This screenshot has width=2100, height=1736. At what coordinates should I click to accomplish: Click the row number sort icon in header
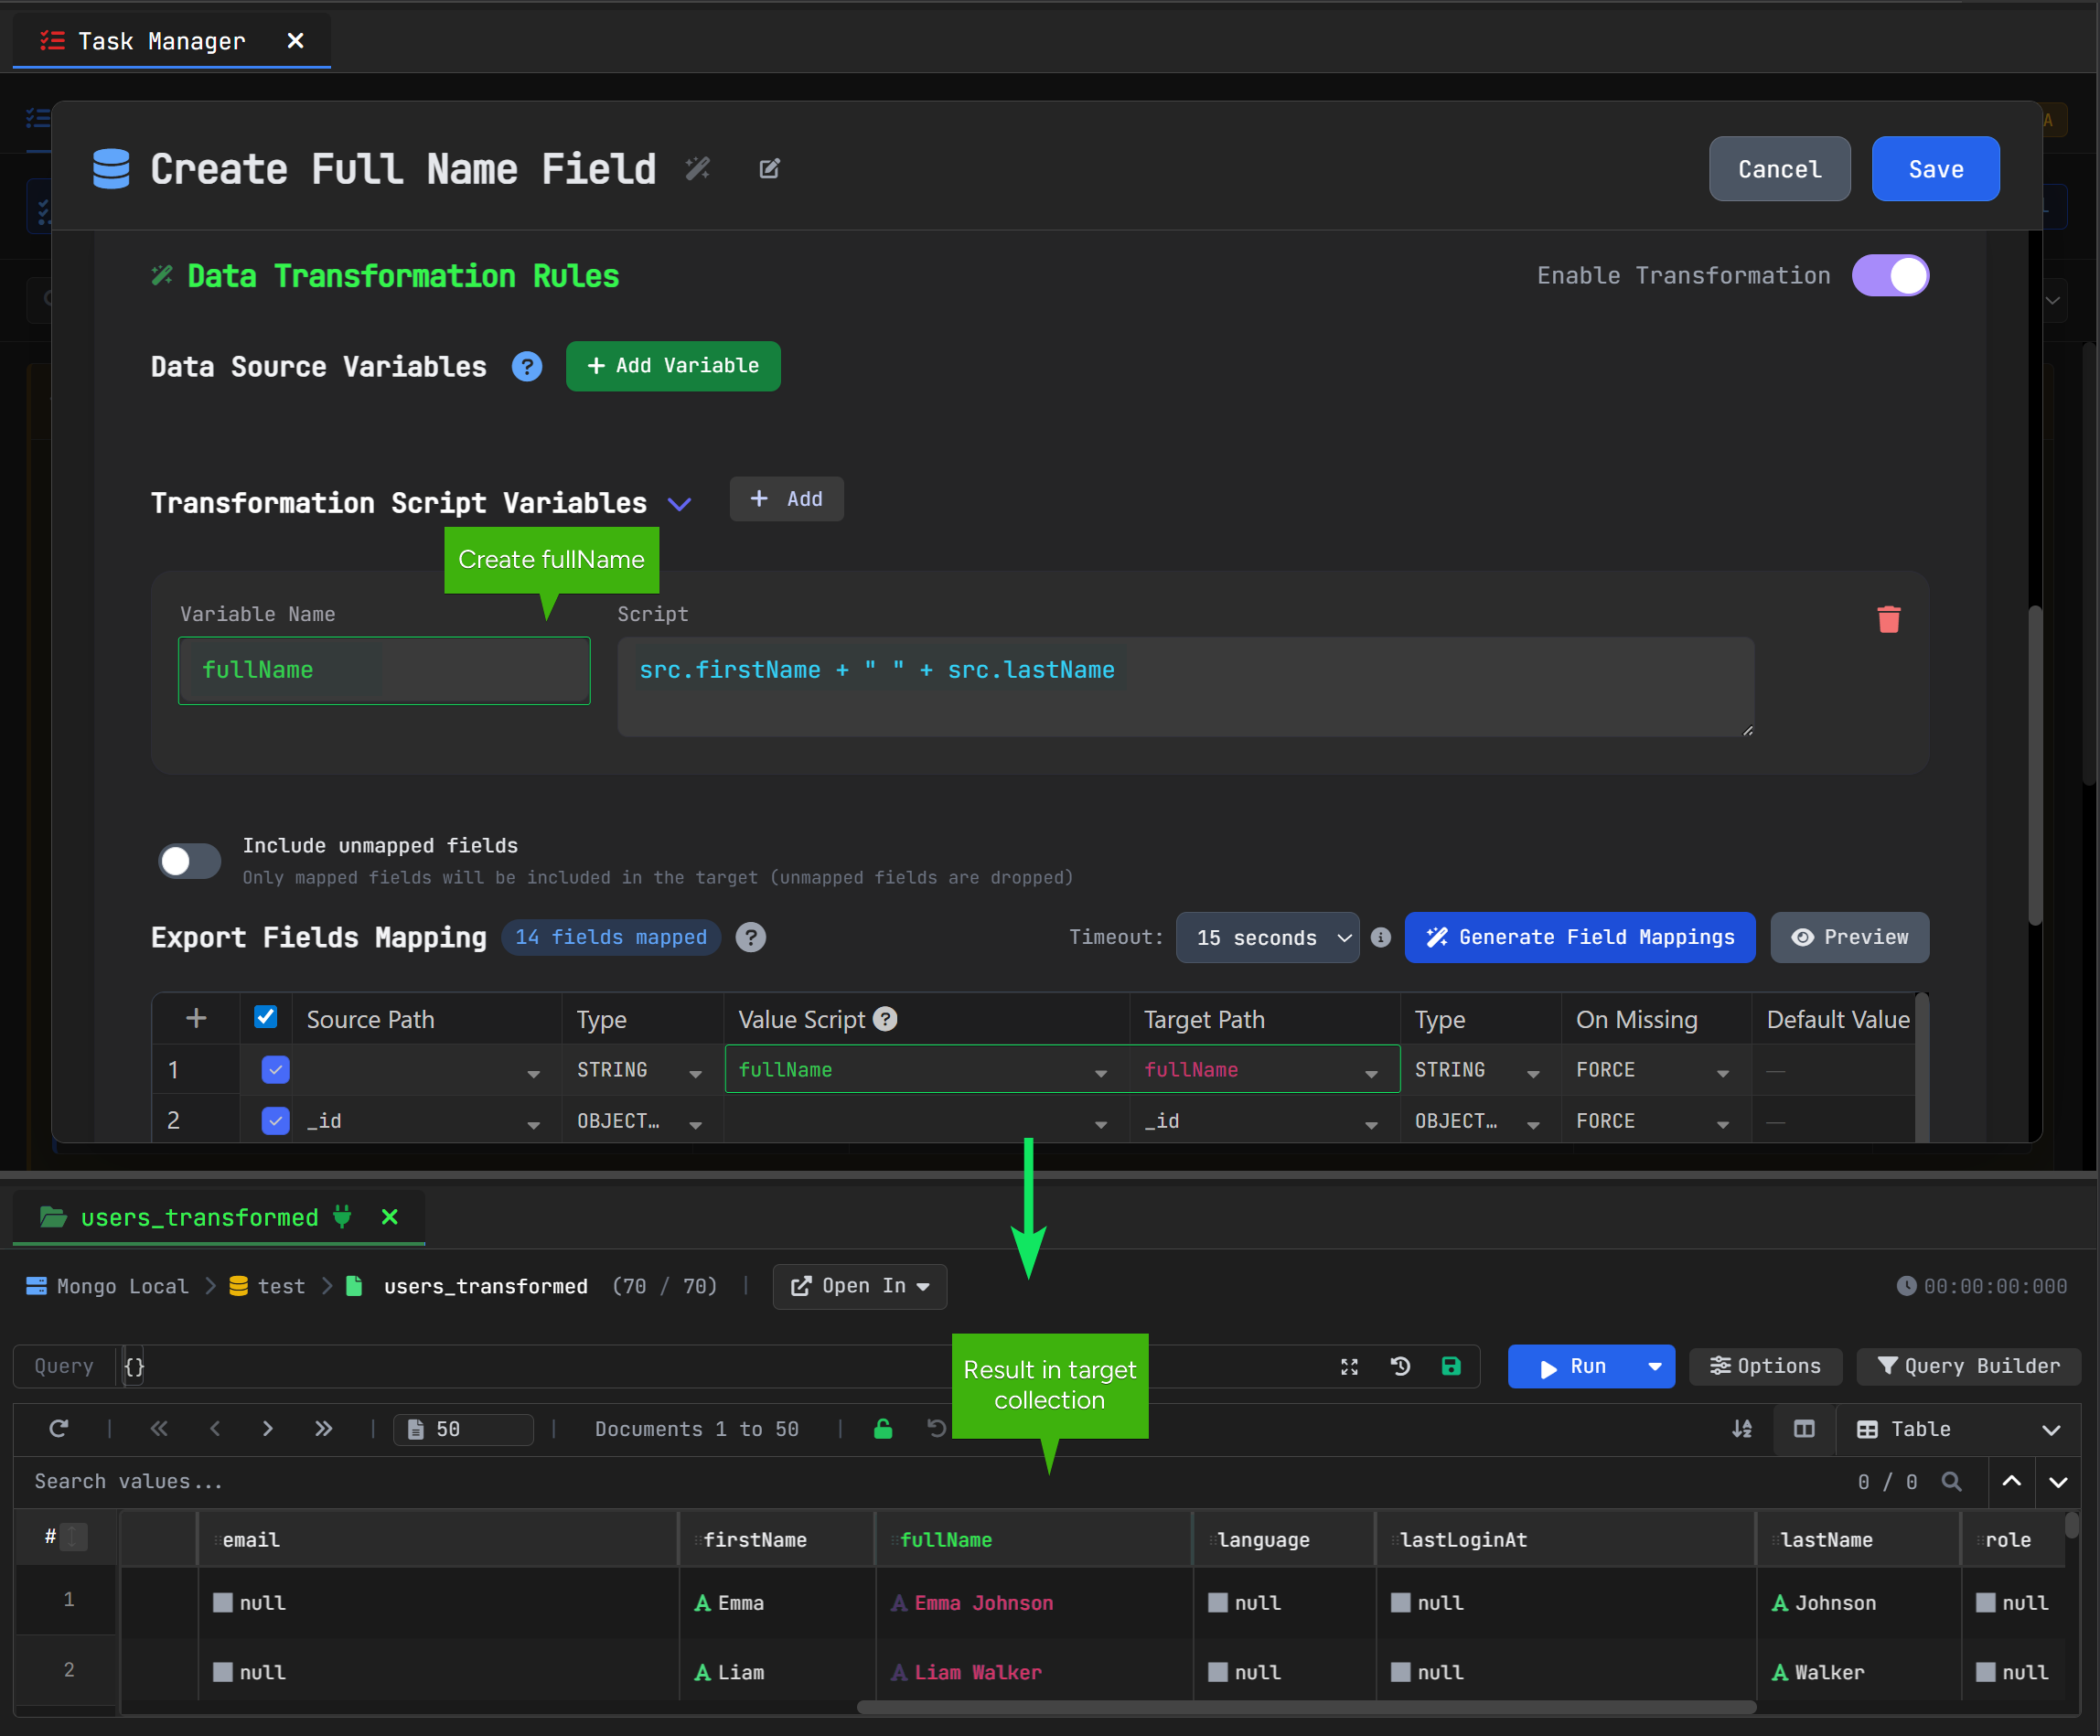[x=73, y=1537]
